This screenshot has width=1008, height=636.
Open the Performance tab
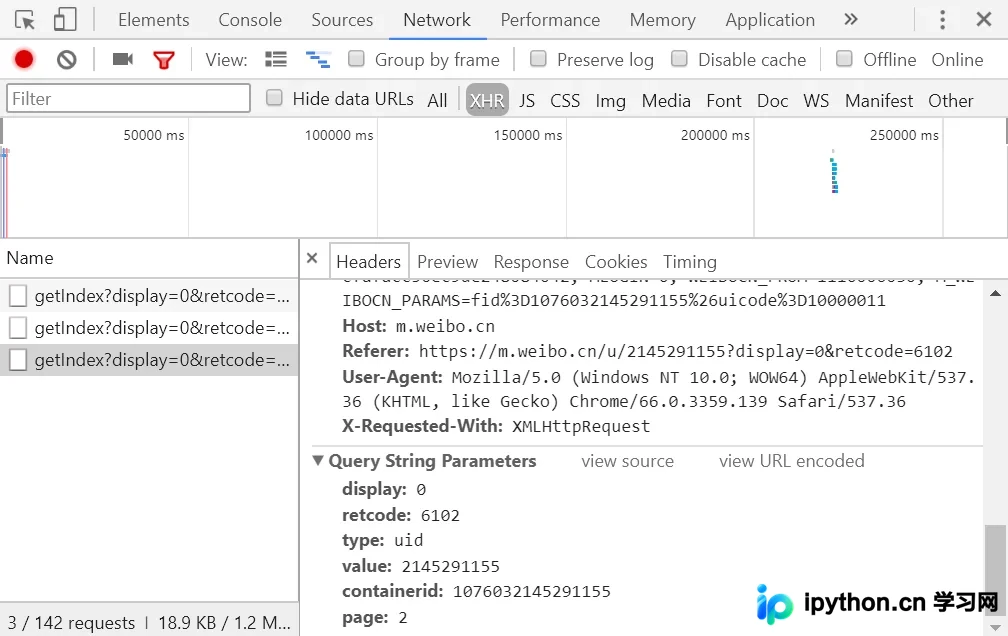(x=550, y=20)
